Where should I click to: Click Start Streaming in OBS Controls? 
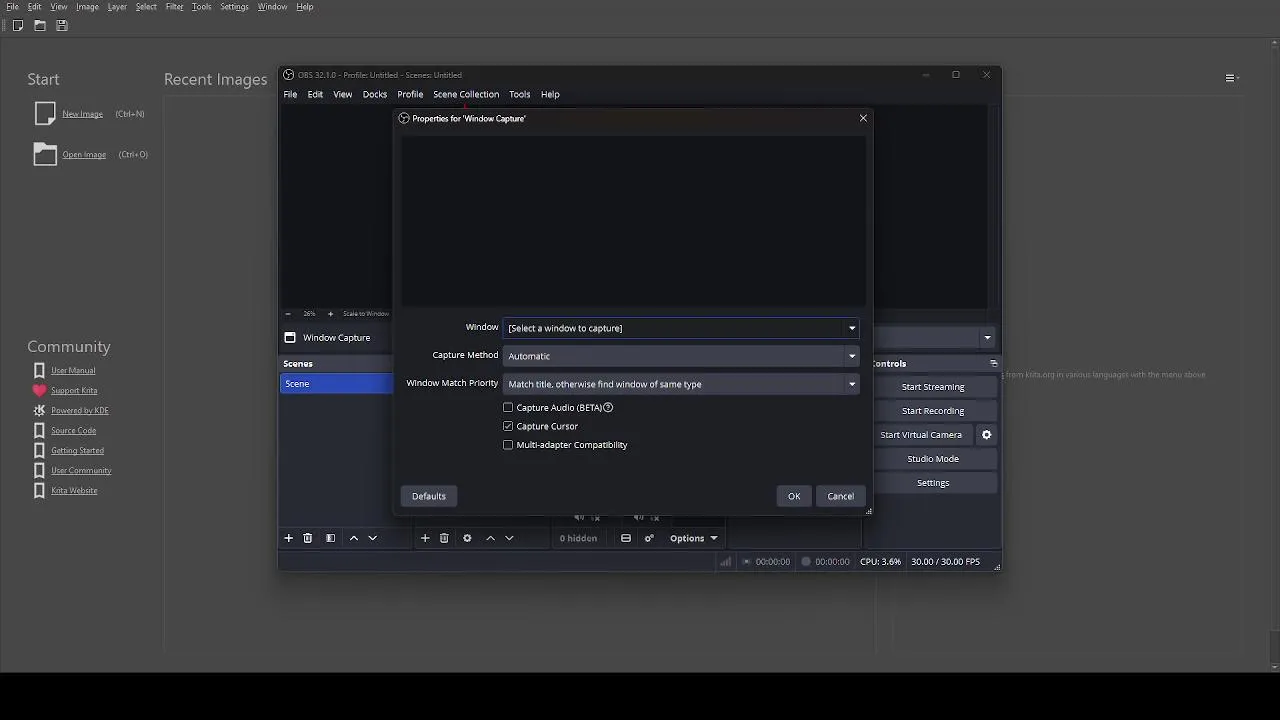(933, 387)
